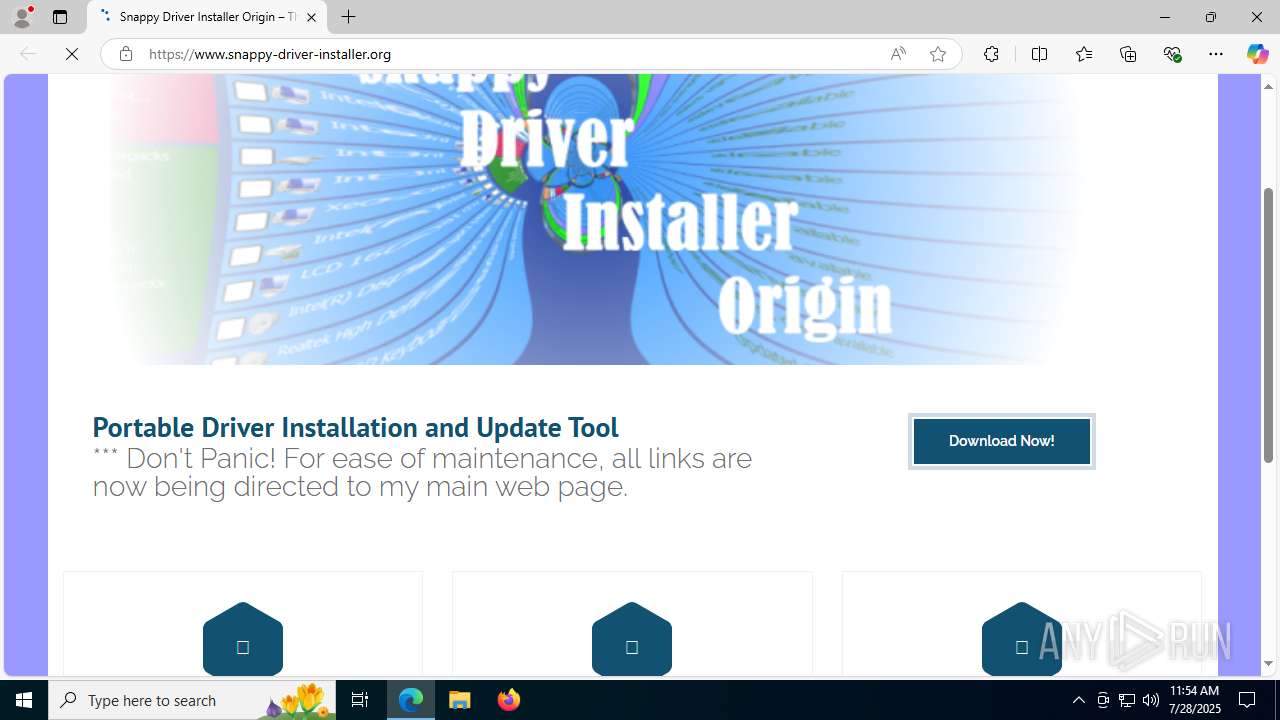Viewport: 1280px width, 720px height.
Task: Go back to previous page
Action: (x=28, y=54)
